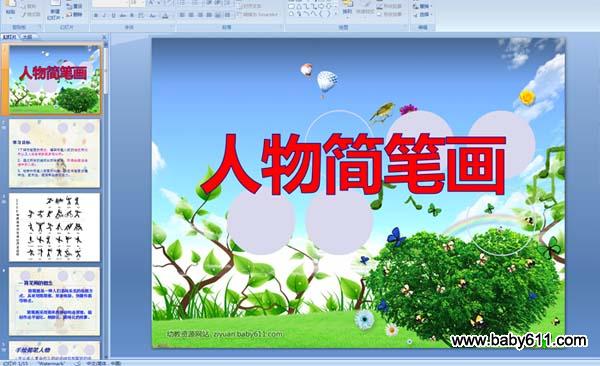600x366 pixels.
Task: Click the Replace button in the editing group
Action: coord(422,7)
